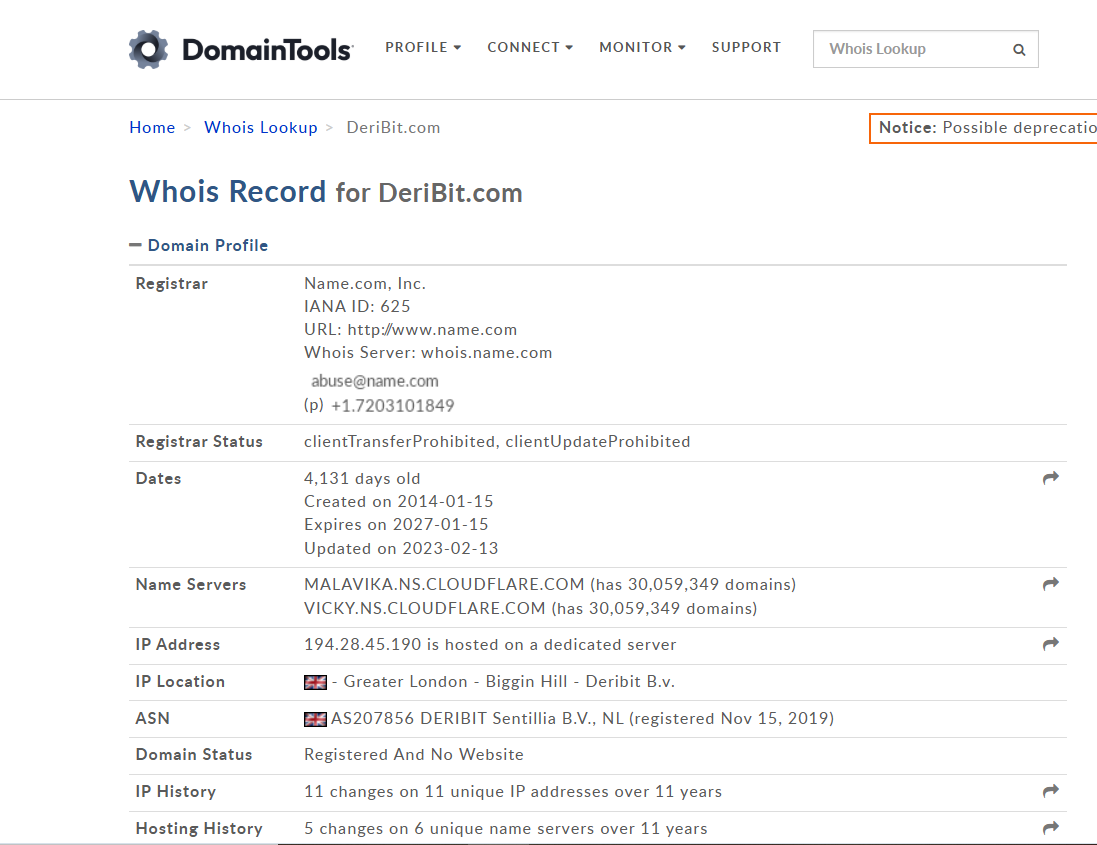Click DeriBit.com breadcrumb text

pyautogui.click(x=393, y=127)
